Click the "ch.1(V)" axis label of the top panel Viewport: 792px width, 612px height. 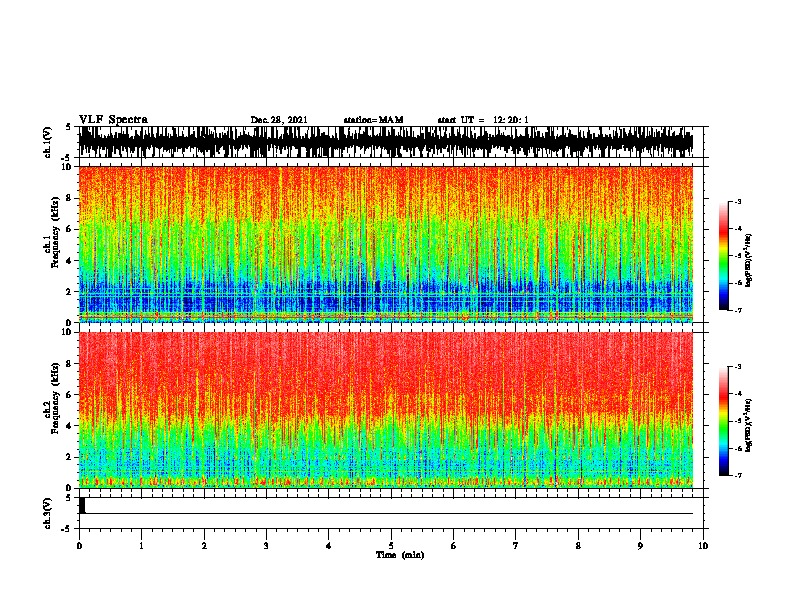coord(48,142)
